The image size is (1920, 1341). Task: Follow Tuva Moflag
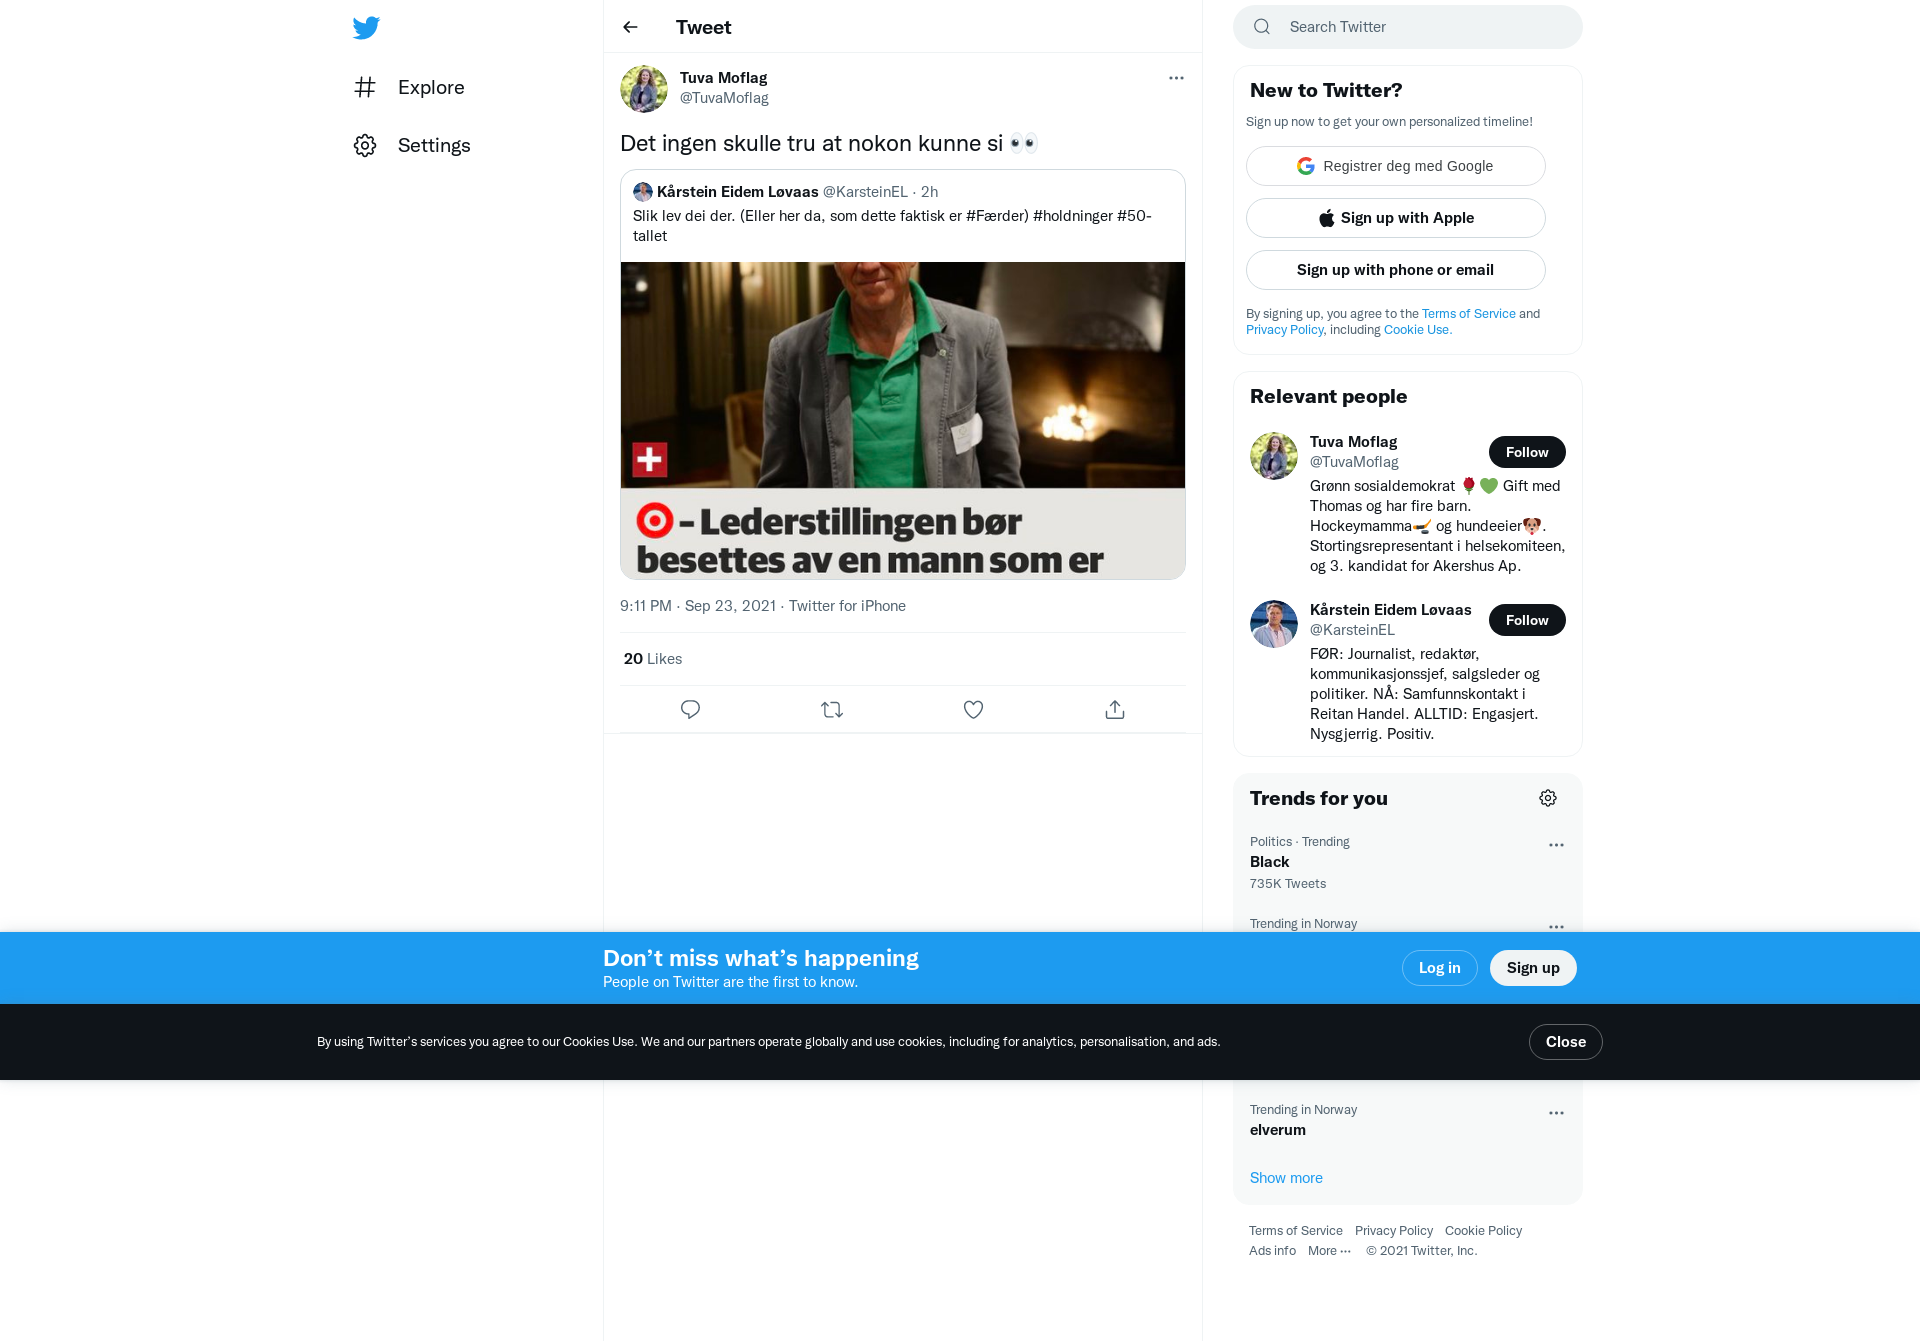point(1527,452)
